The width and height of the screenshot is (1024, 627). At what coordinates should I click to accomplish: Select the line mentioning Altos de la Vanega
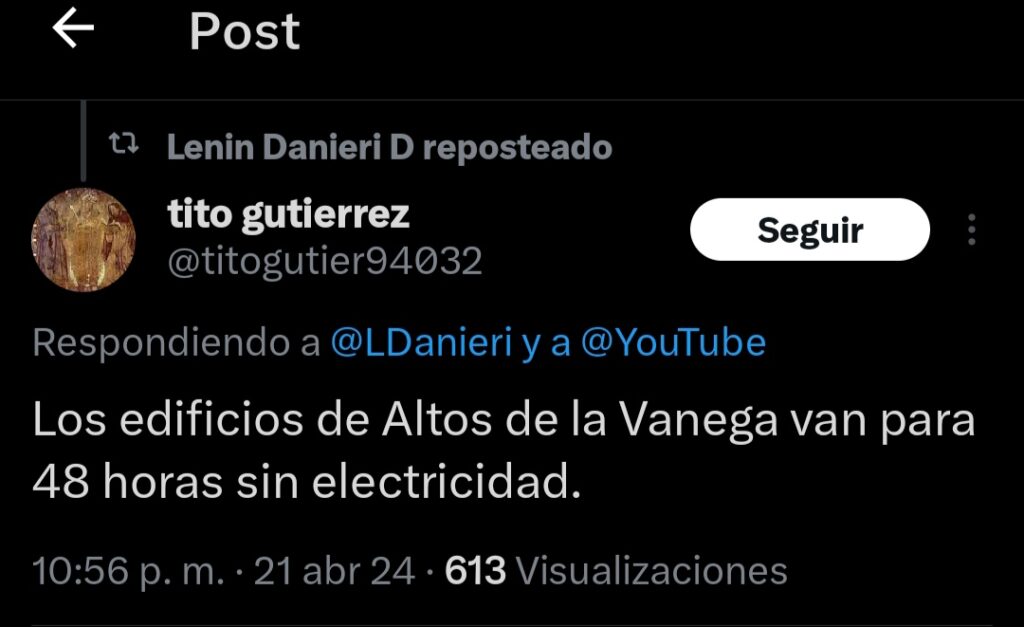coord(504,420)
